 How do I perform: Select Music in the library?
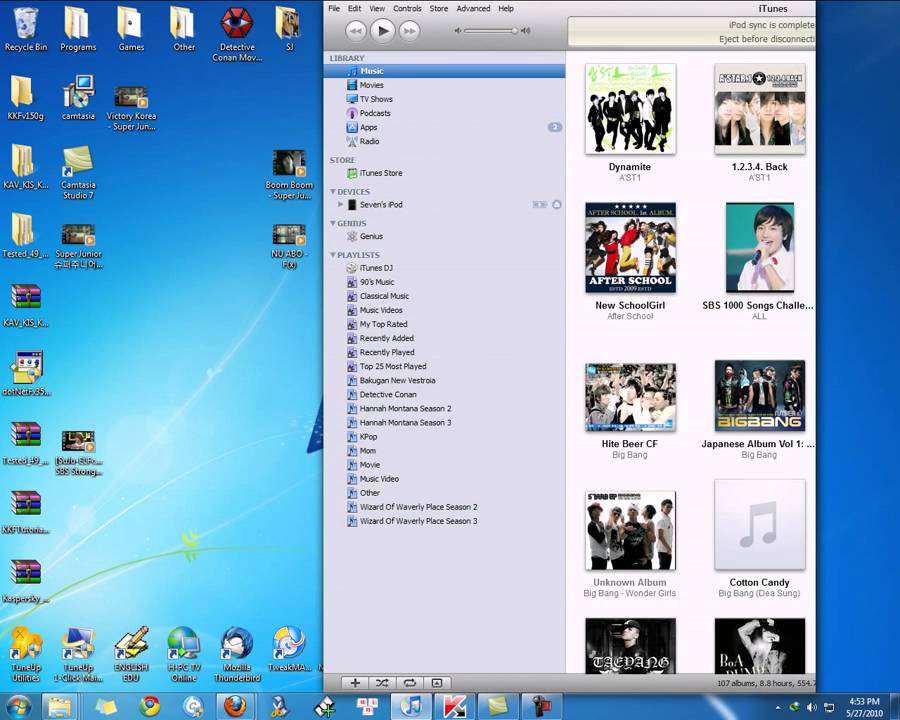click(444, 71)
